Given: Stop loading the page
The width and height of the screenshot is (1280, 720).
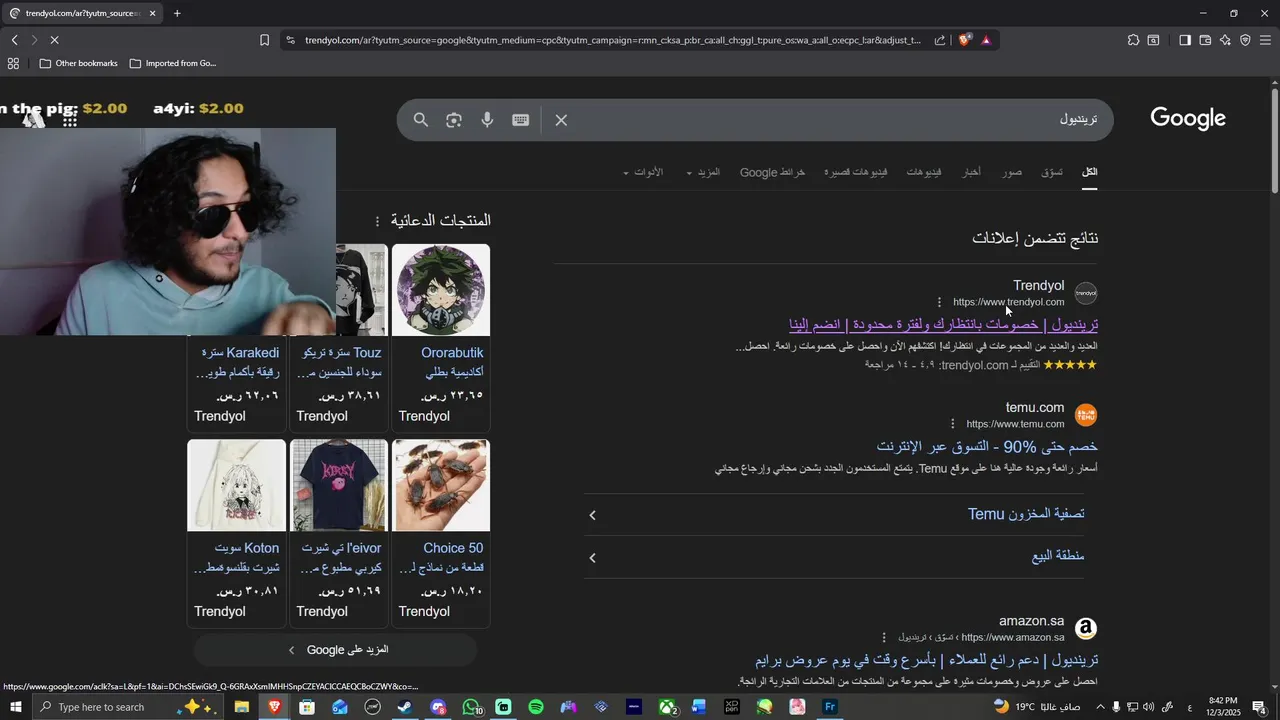Looking at the screenshot, I should 54,40.
